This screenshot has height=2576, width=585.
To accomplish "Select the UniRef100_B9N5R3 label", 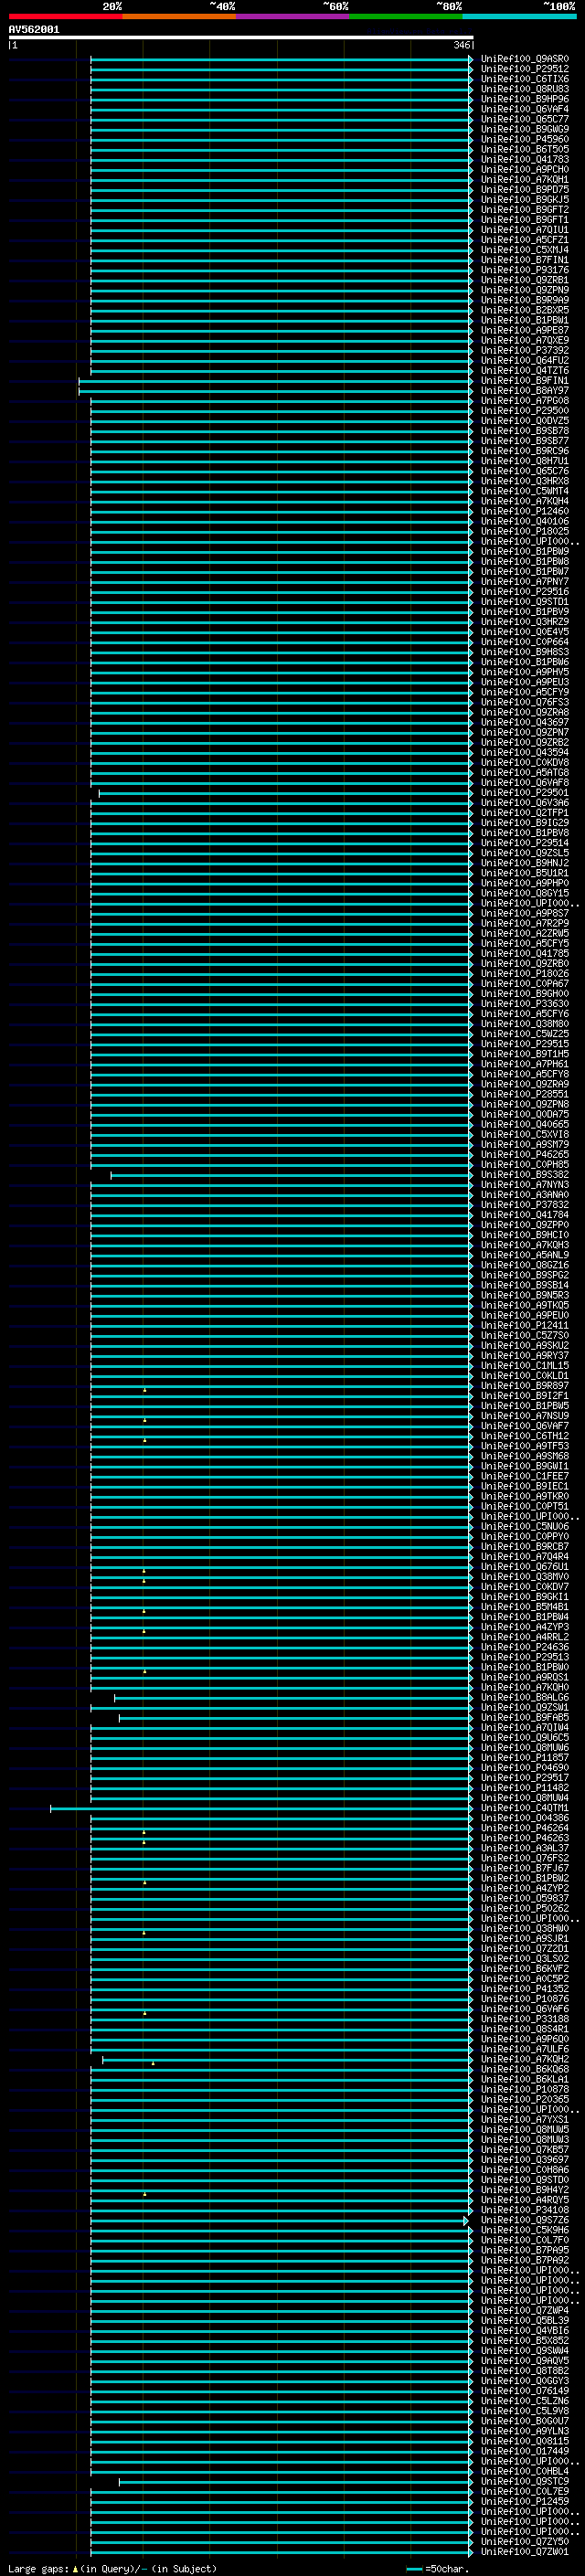I will coord(524,1296).
